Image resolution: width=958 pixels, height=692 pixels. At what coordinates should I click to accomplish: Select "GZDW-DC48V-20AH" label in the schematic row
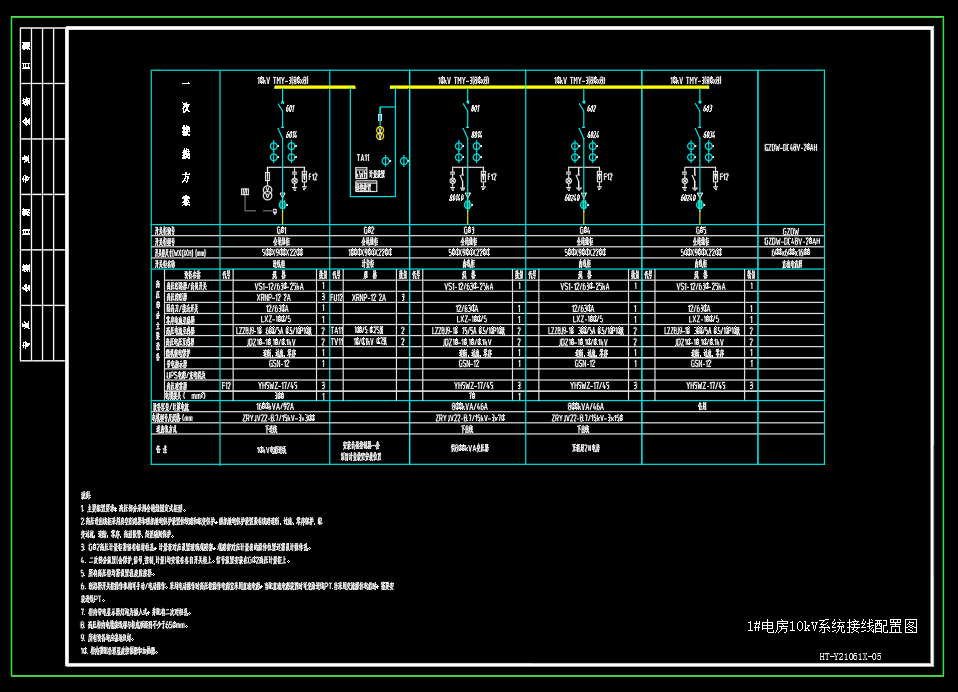pyautogui.click(x=791, y=147)
